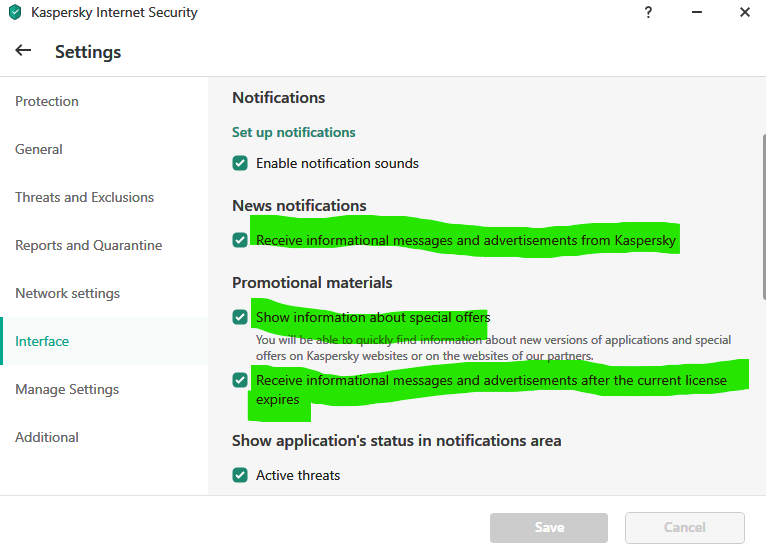Open the Additional section in sidebar

104,437
